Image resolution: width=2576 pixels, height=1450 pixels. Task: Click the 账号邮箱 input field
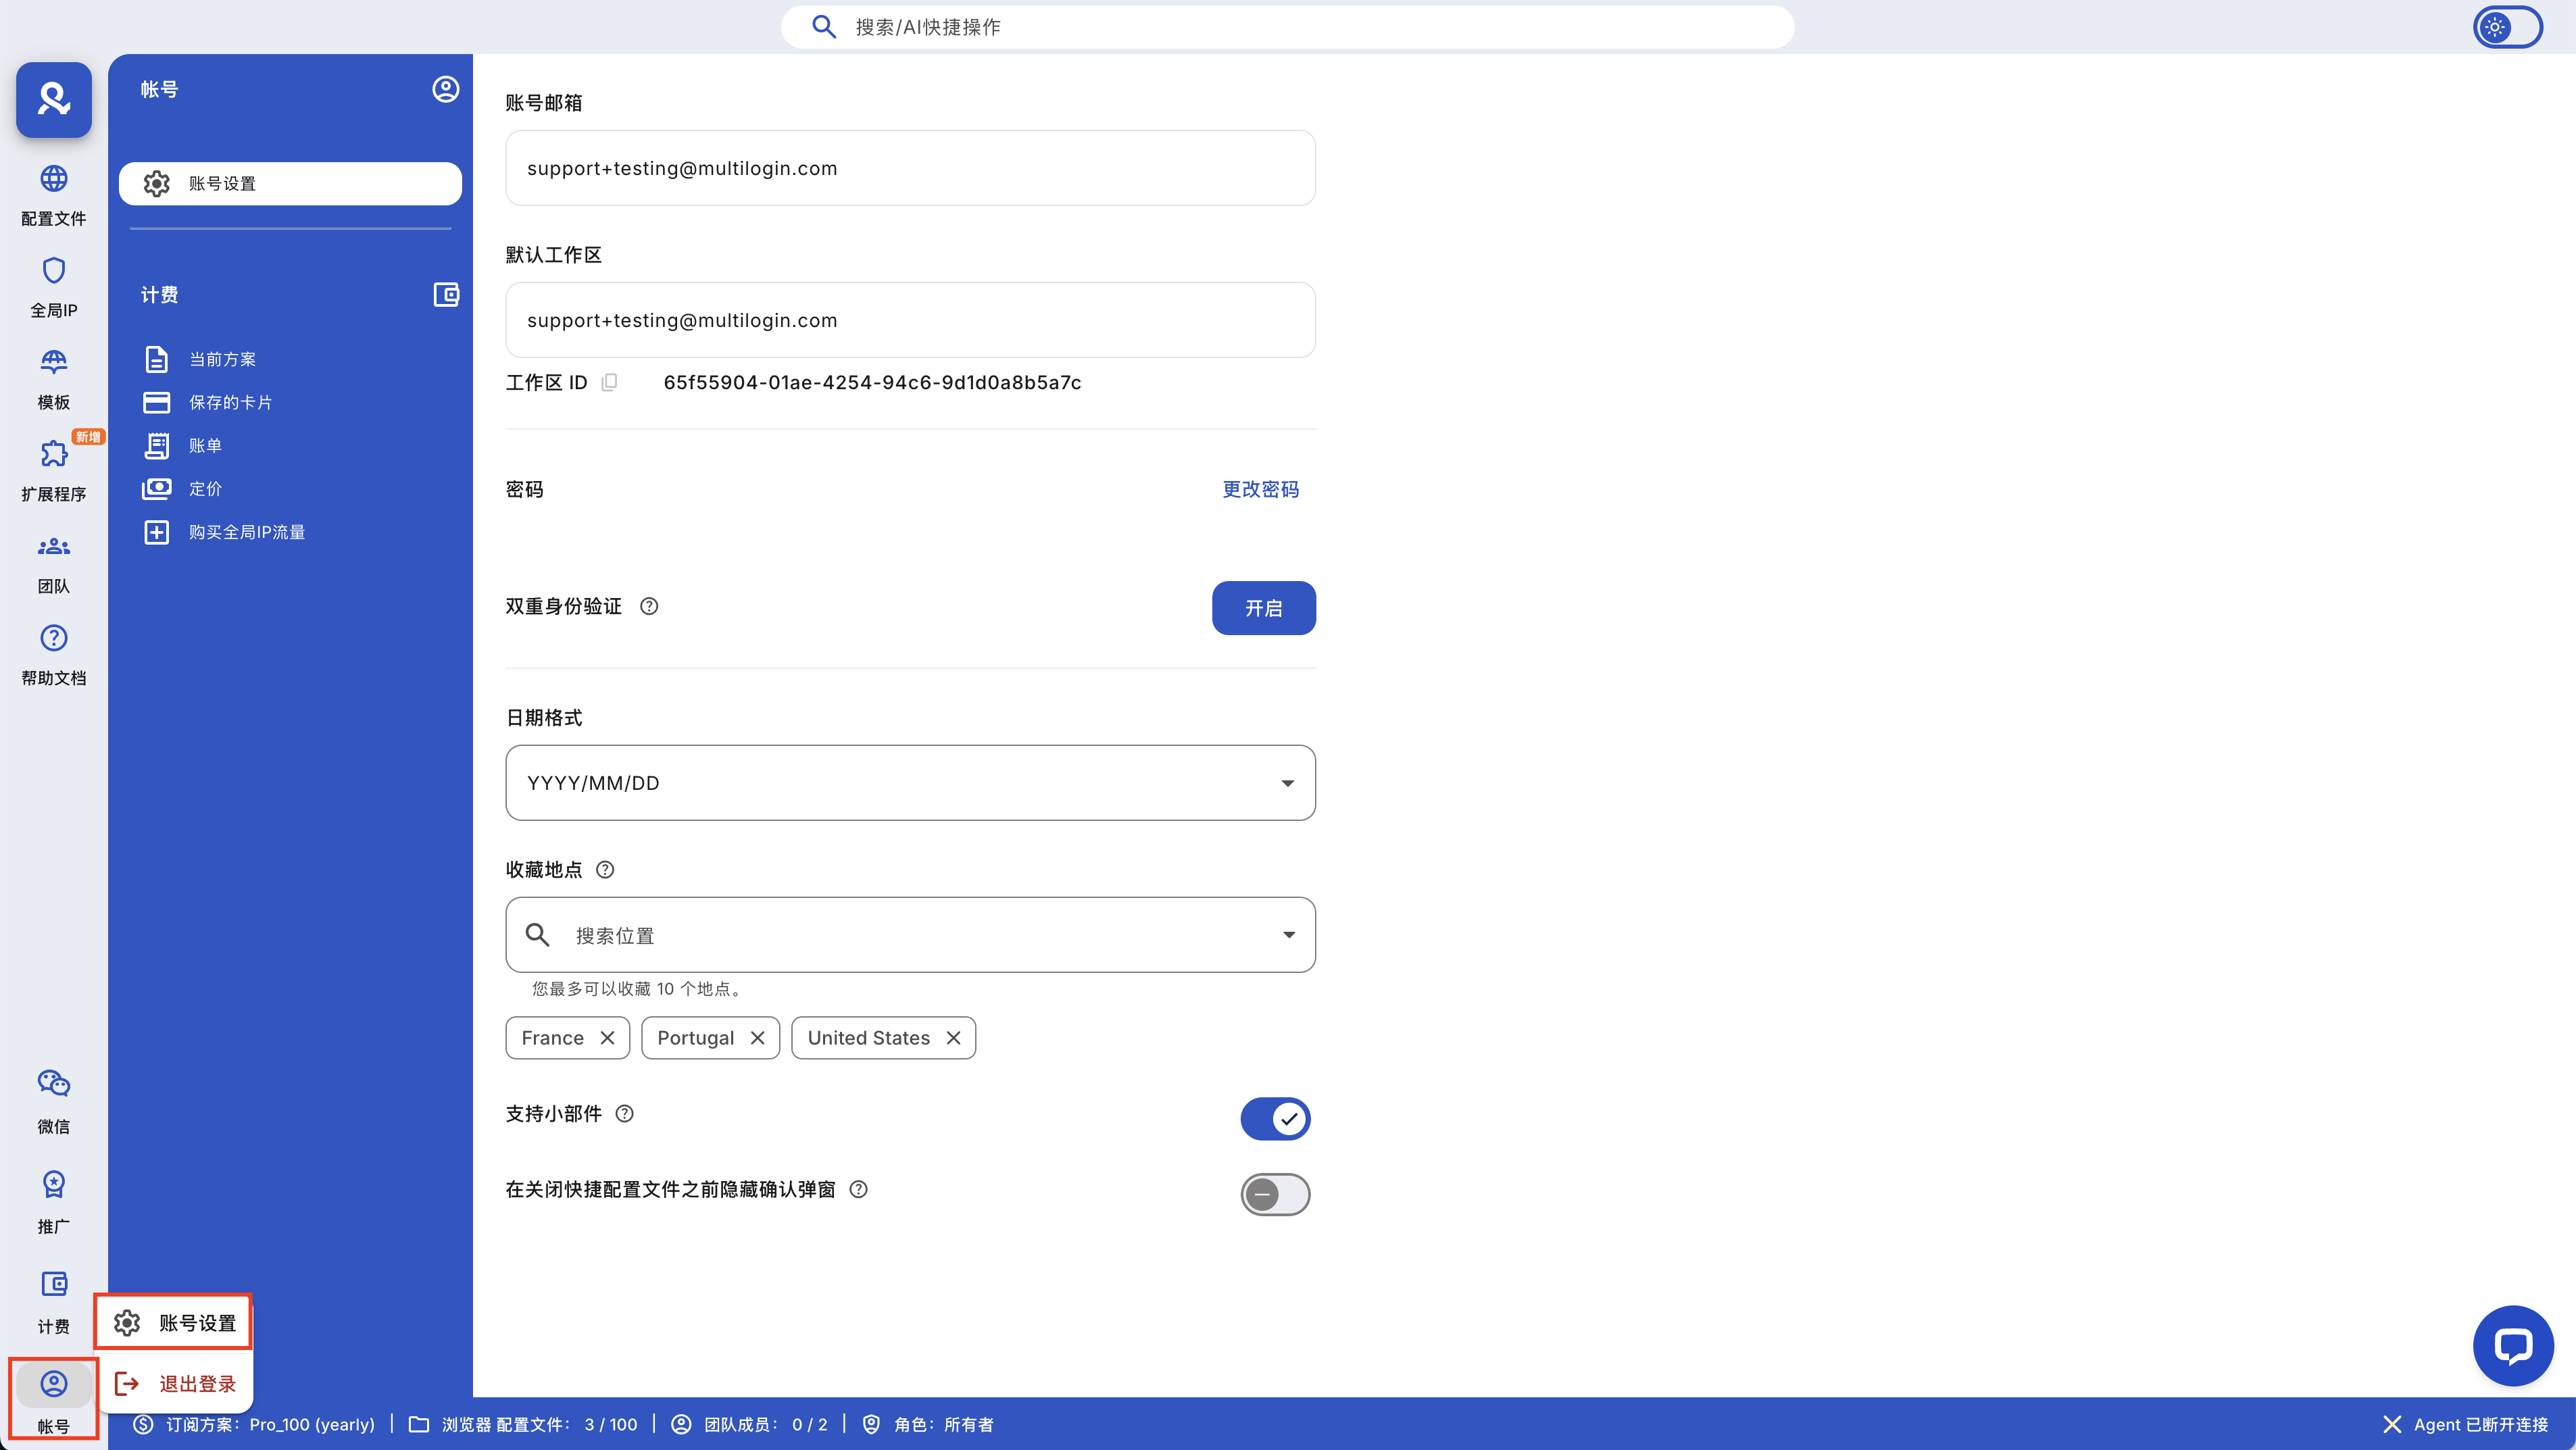tap(910, 168)
